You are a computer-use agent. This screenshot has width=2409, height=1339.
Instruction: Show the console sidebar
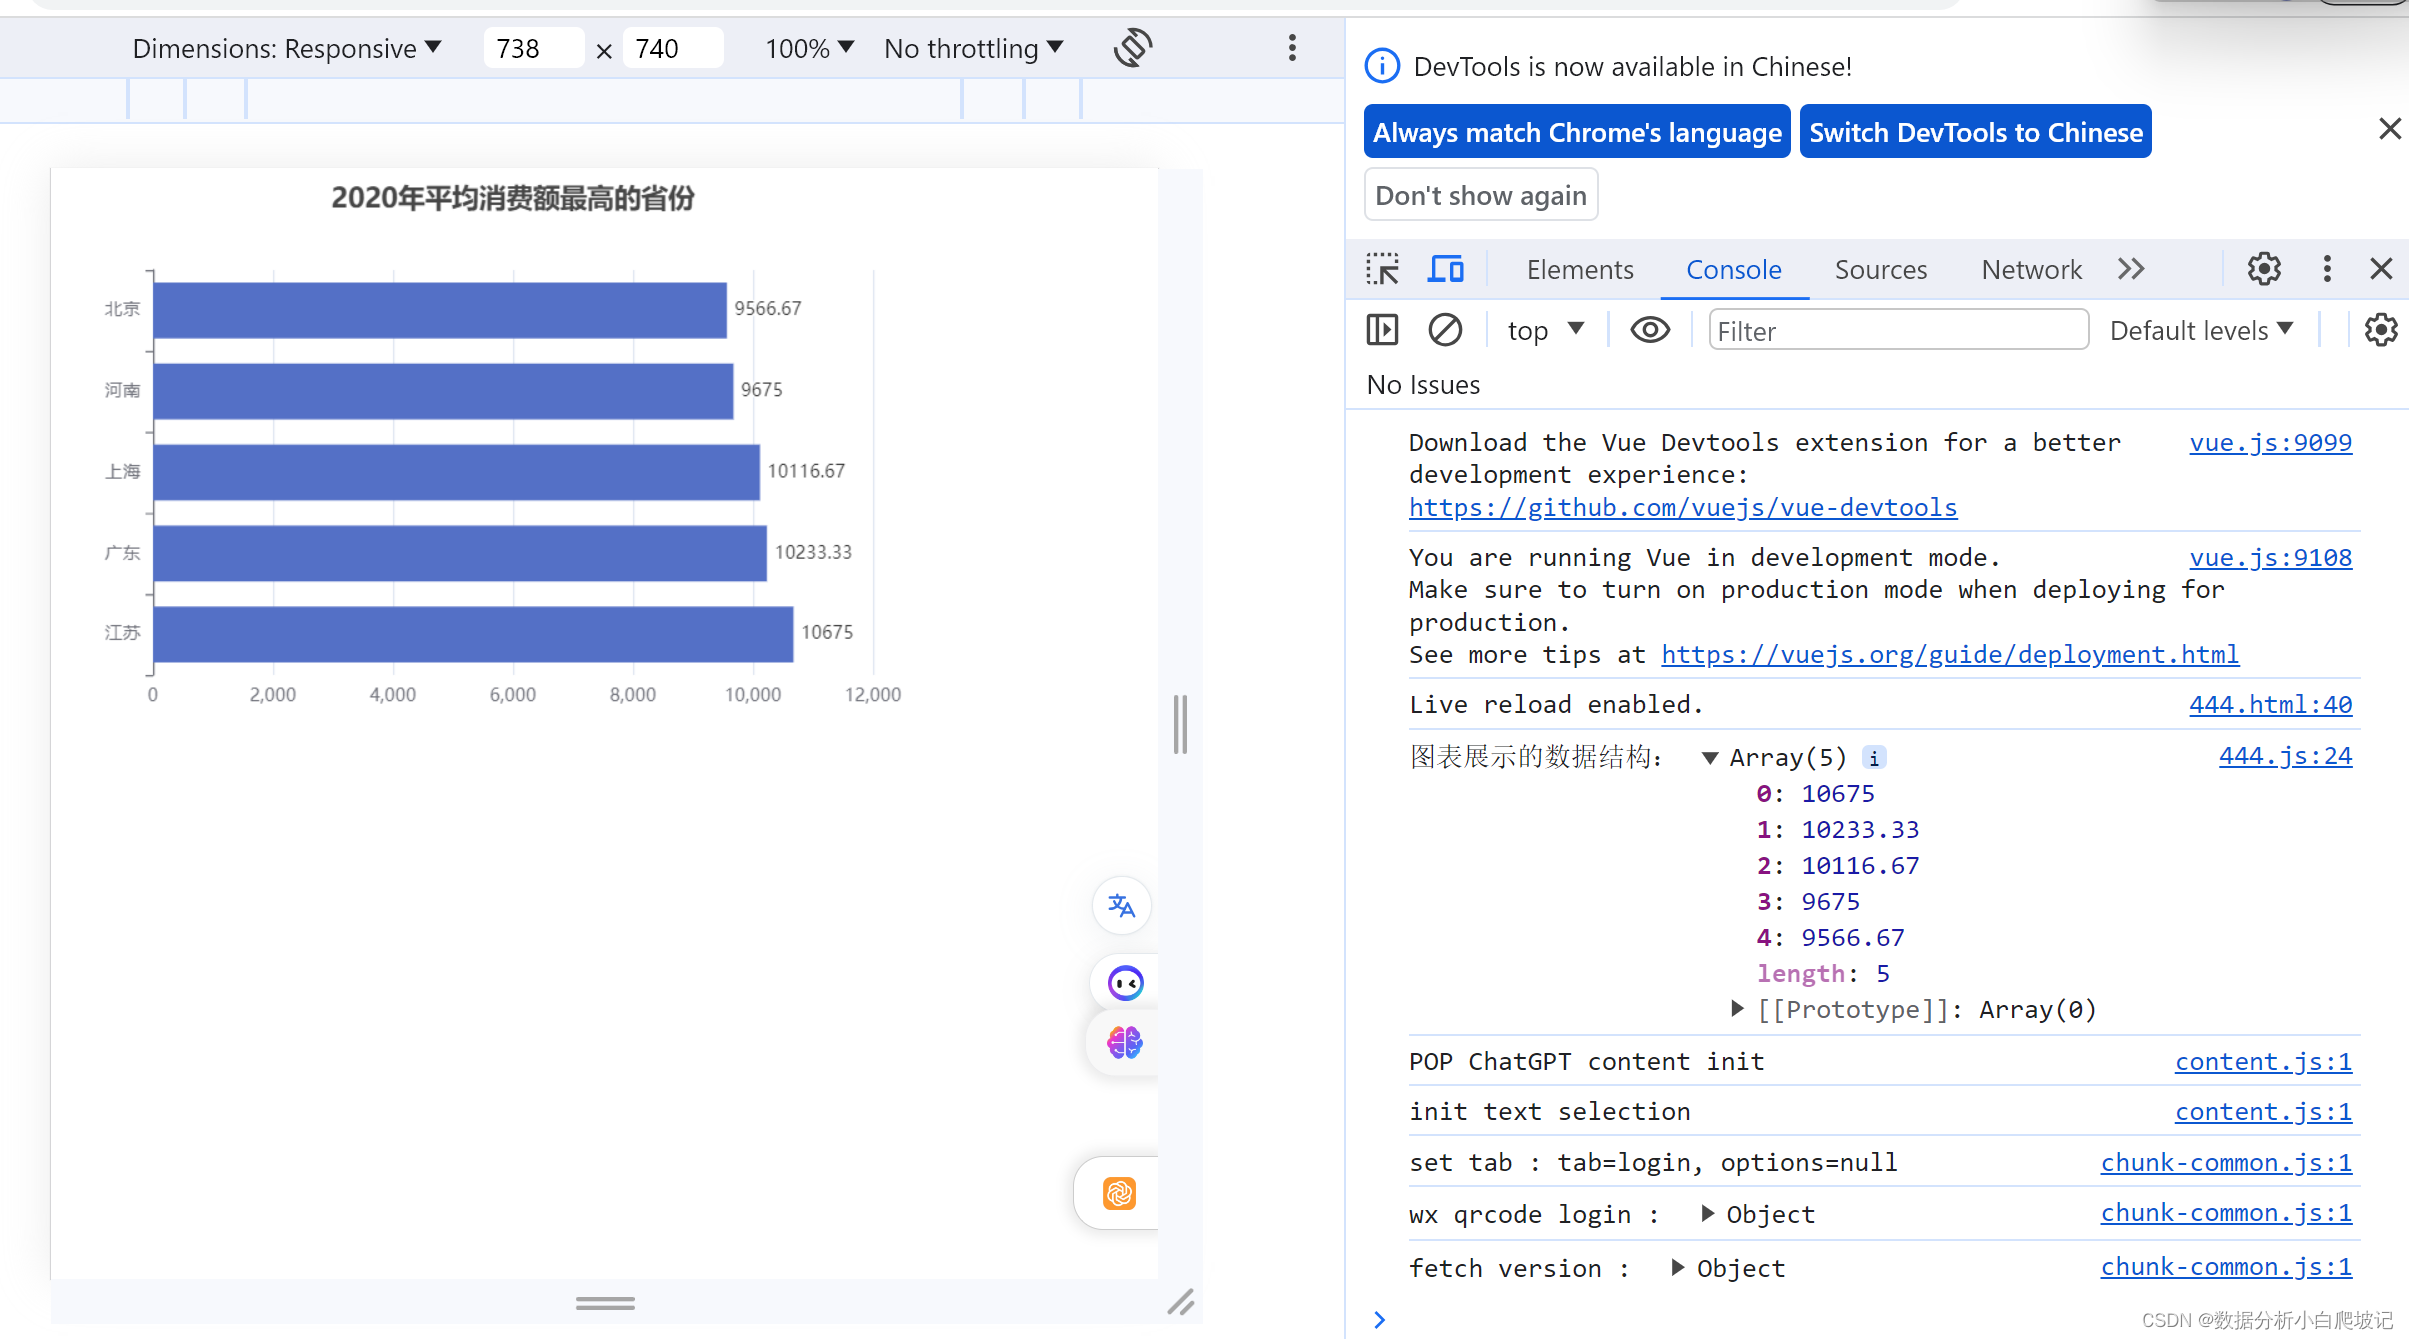pos(1383,330)
